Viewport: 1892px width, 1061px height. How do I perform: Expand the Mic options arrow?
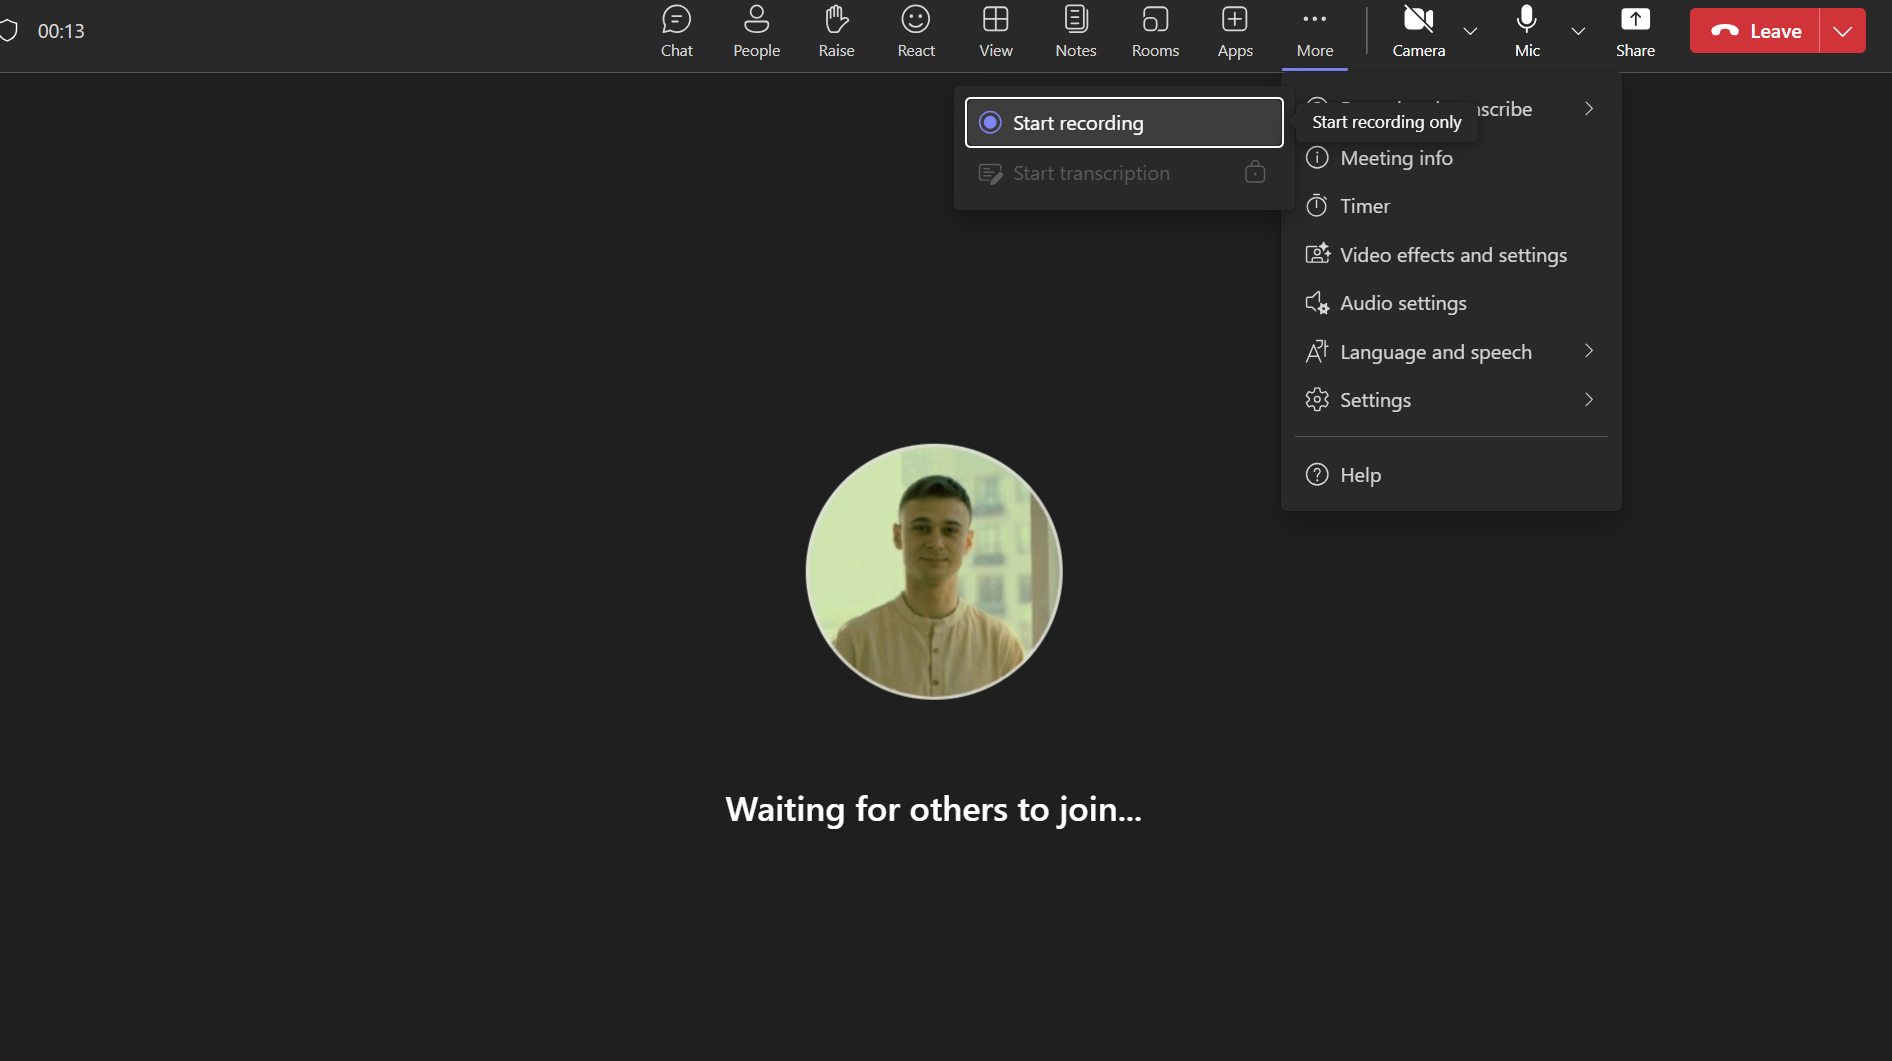[x=1578, y=31]
